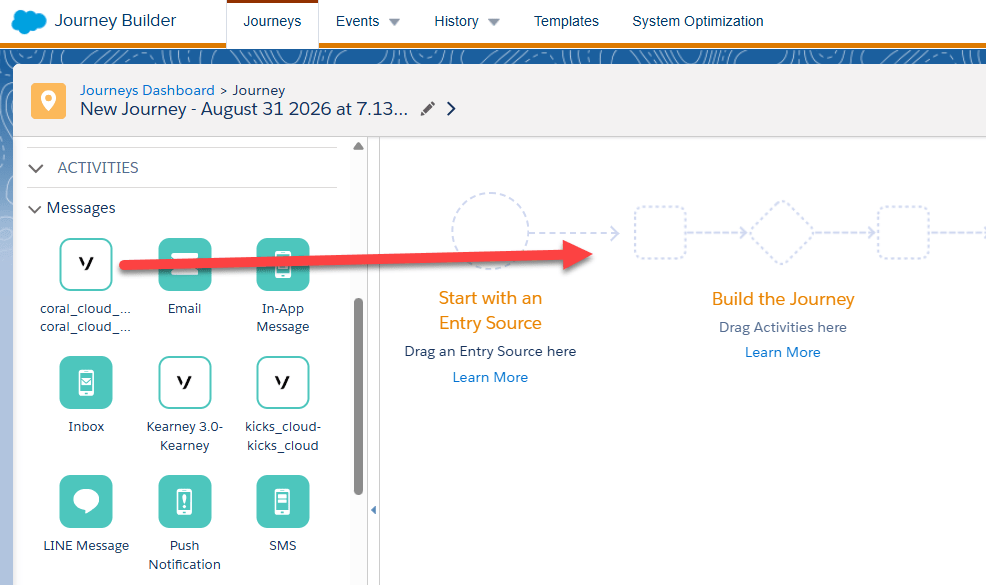This screenshot has height=585, width=986.
Task: Open Learn More under Build the Journey
Action: tap(783, 352)
